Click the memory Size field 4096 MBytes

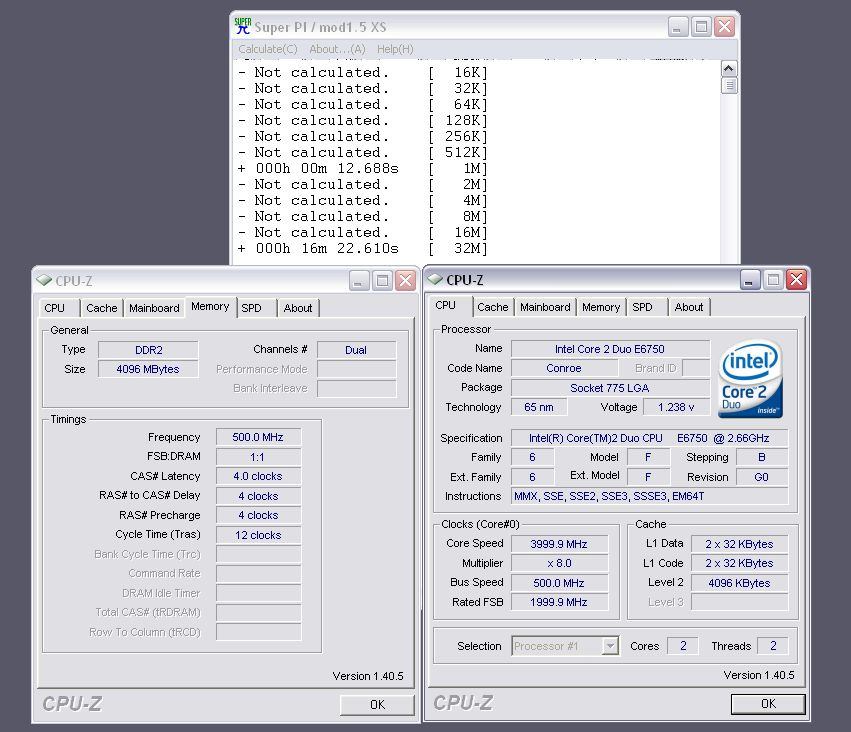[x=148, y=369]
